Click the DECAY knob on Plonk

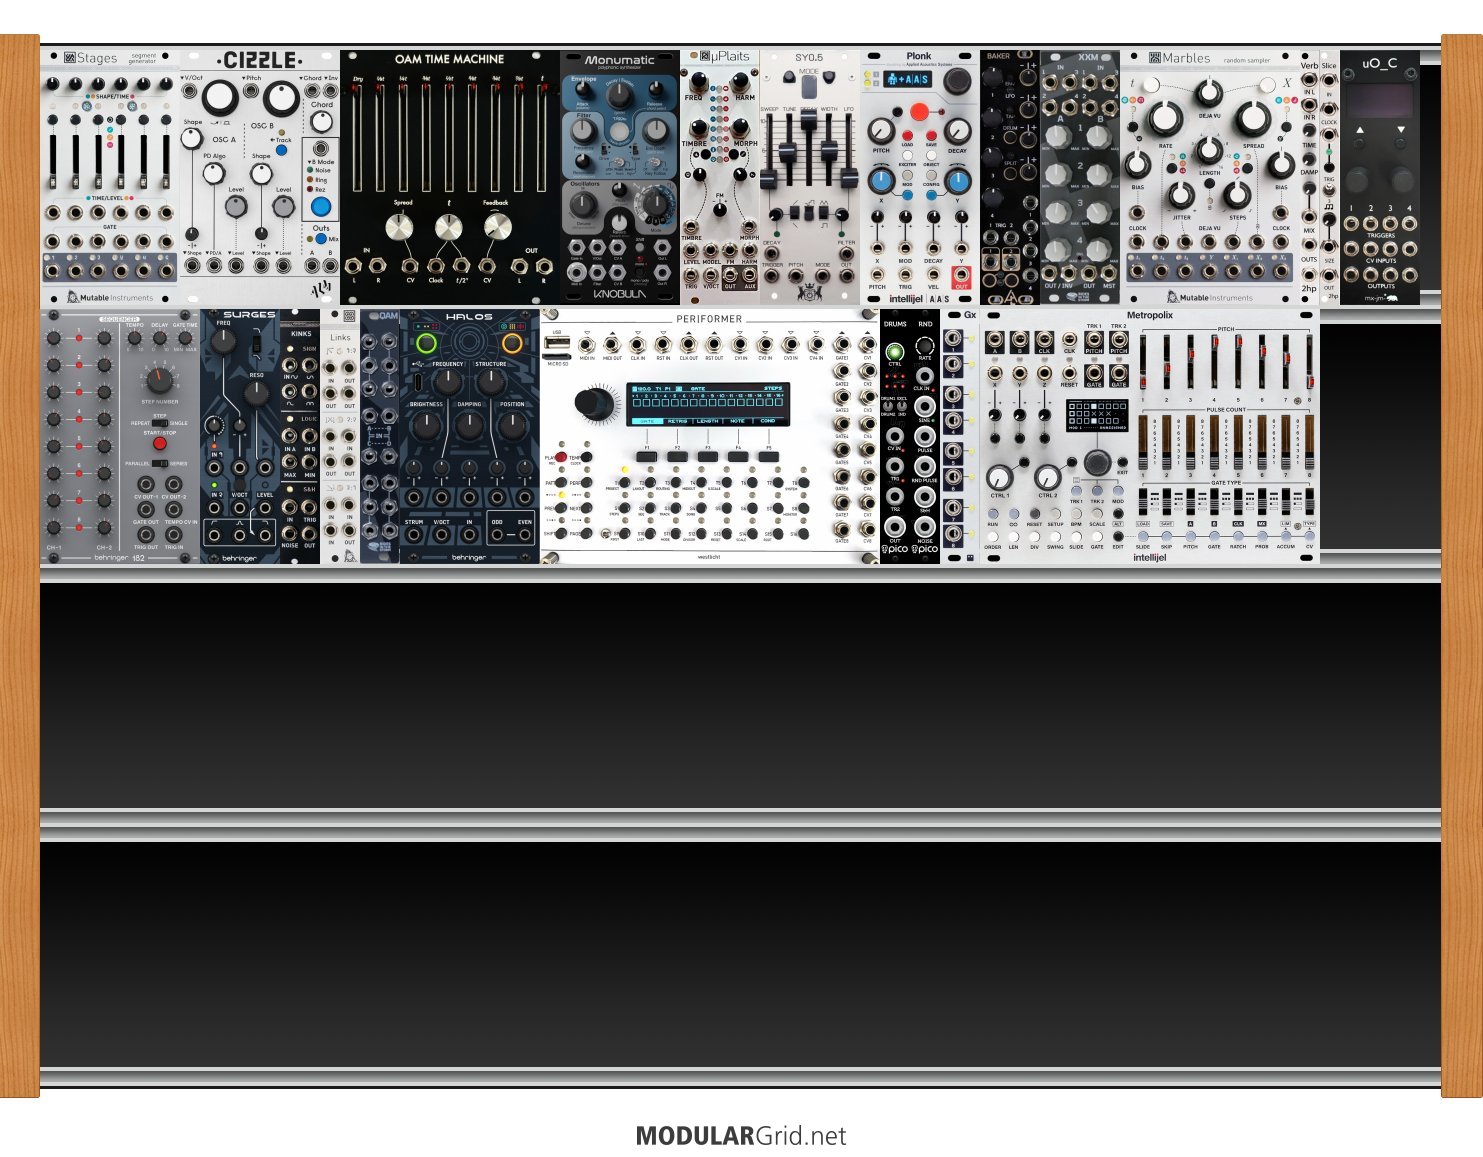coord(957,131)
